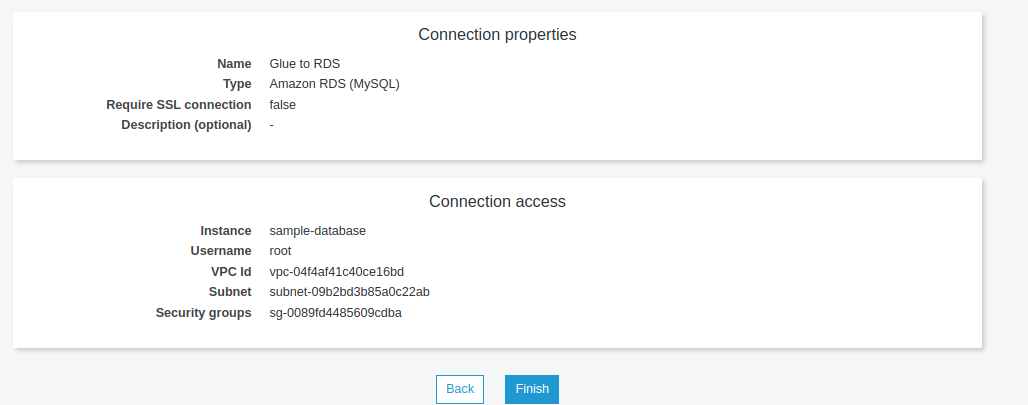
Task: Click the 'Type' field label
Action: point(237,84)
